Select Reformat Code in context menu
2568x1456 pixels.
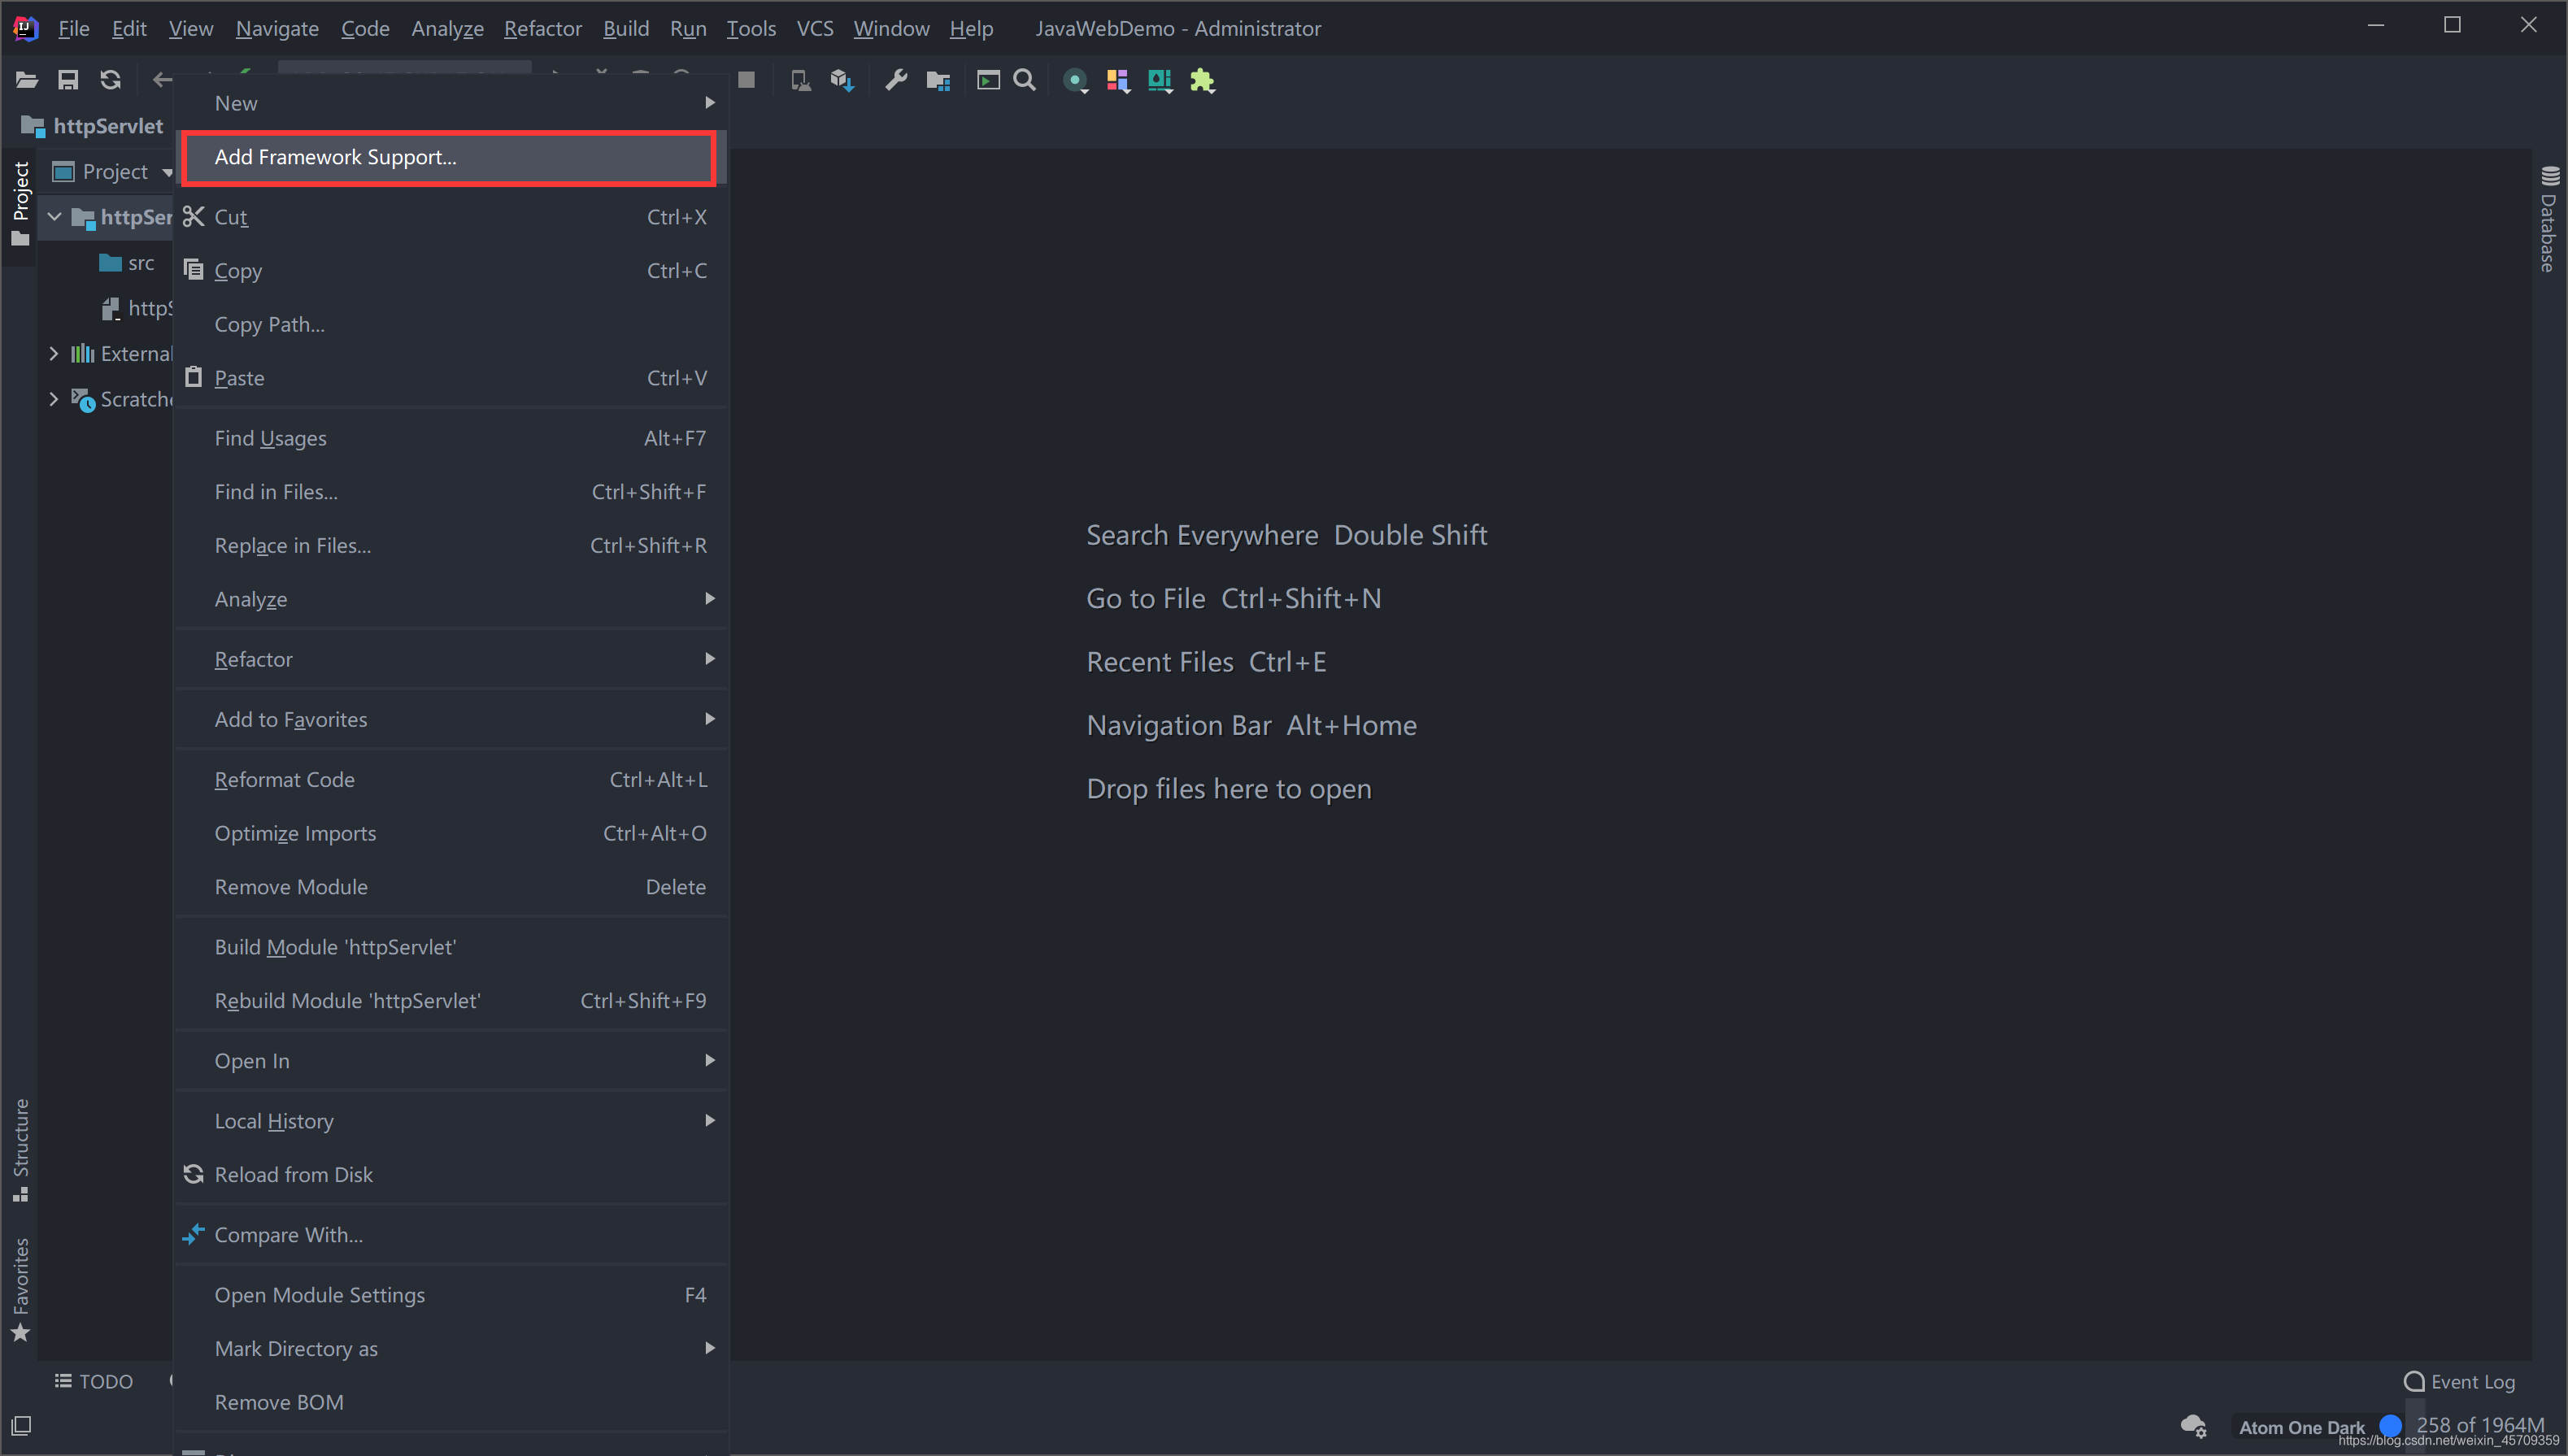[452, 779]
